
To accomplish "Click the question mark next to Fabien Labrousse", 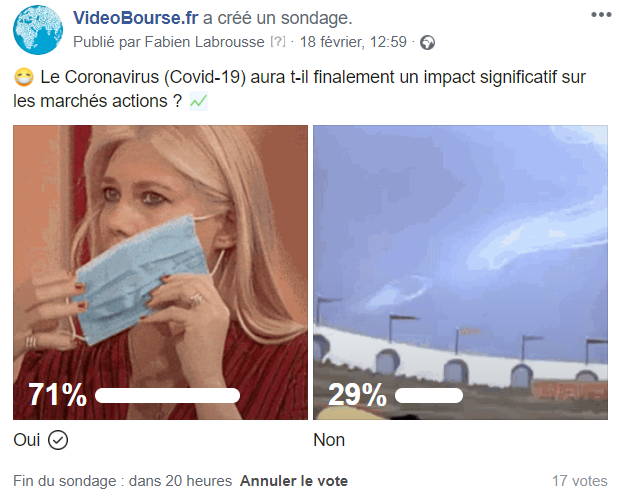I will pos(278,41).
